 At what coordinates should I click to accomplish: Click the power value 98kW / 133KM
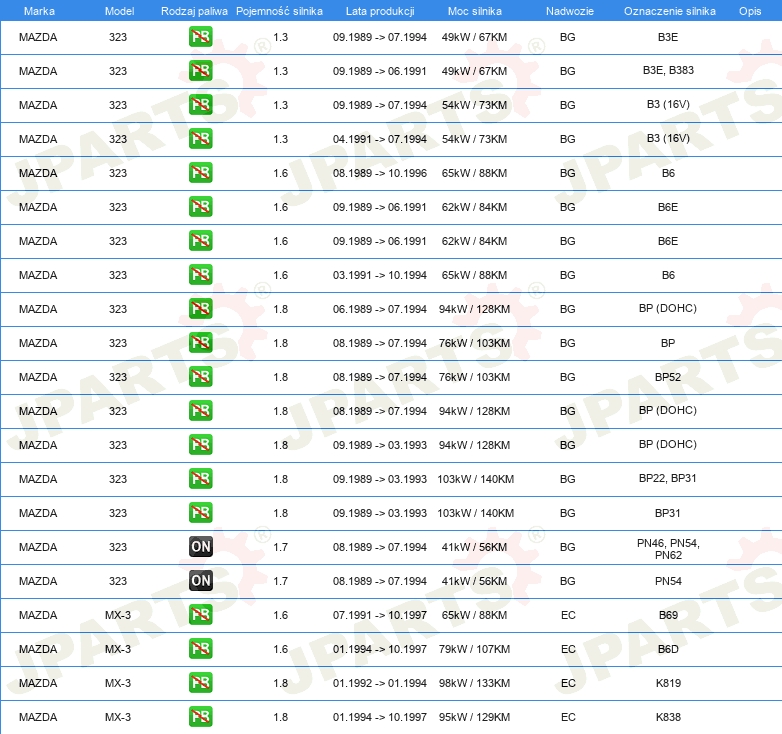tap(474, 683)
